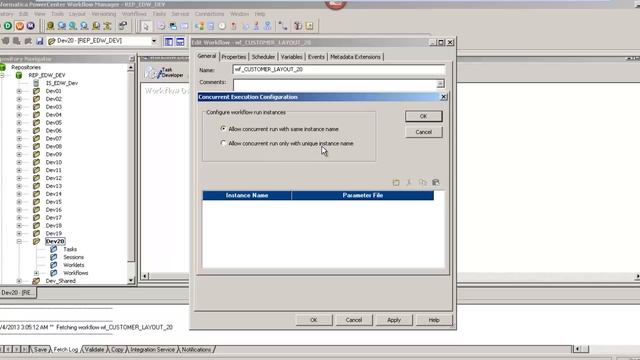The width and height of the screenshot is (640, 360).
Task: Click the Parameter File column header
Action: pos(363,196)
